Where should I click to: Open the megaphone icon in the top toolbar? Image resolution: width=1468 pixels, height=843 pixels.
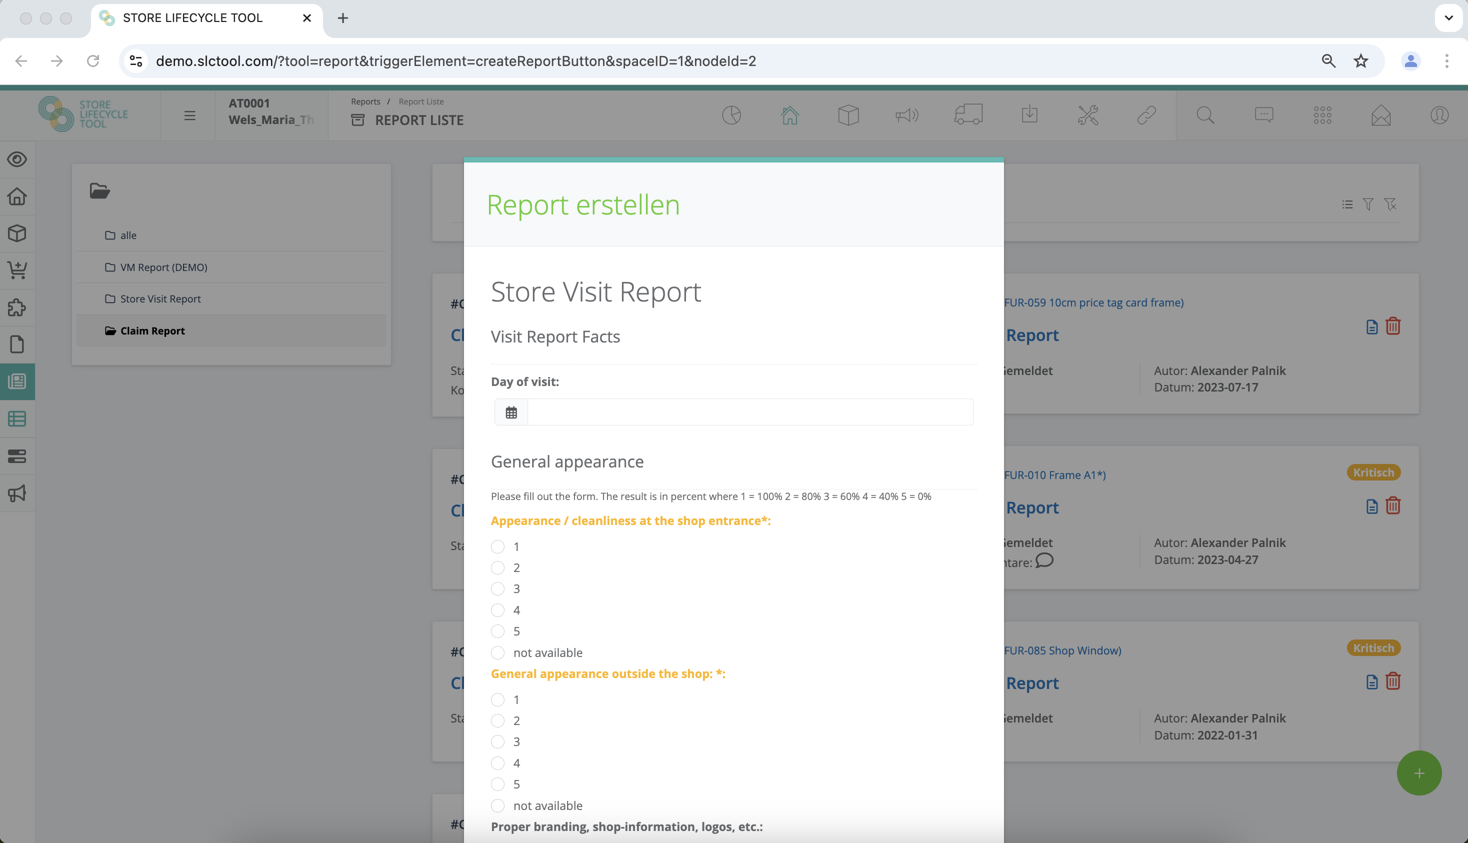tap(906, 116)
